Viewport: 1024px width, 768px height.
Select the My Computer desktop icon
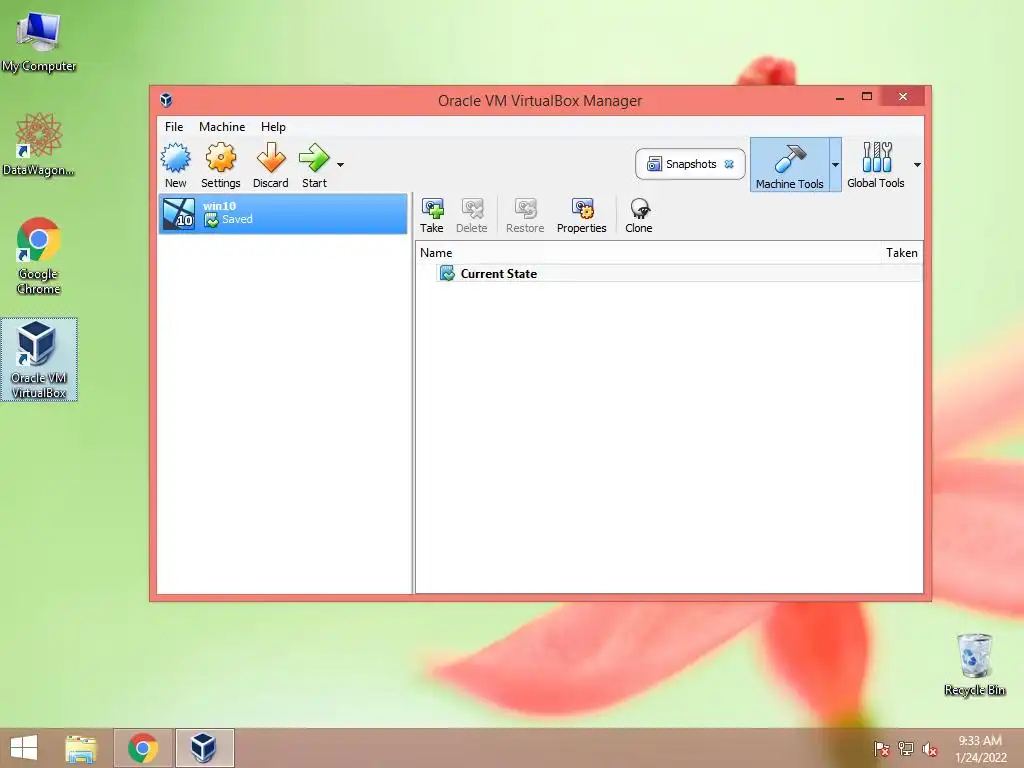(39, 41)
